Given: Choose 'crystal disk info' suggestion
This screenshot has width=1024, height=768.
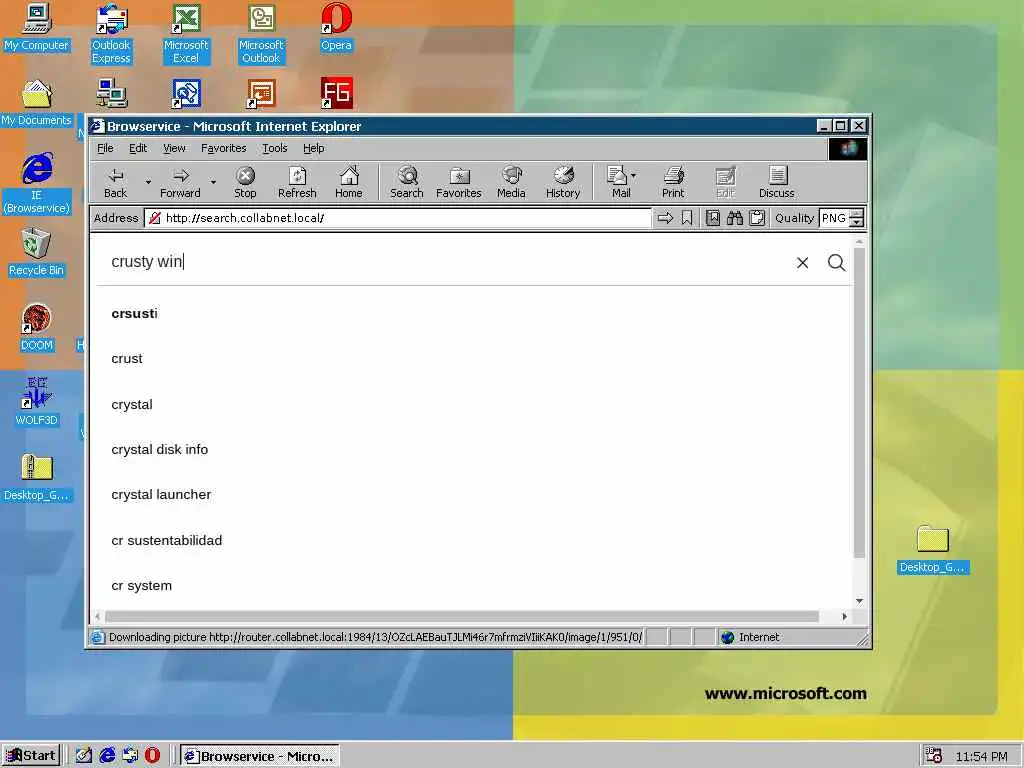Looking at the screenshot, I should (x=160, y=449).
